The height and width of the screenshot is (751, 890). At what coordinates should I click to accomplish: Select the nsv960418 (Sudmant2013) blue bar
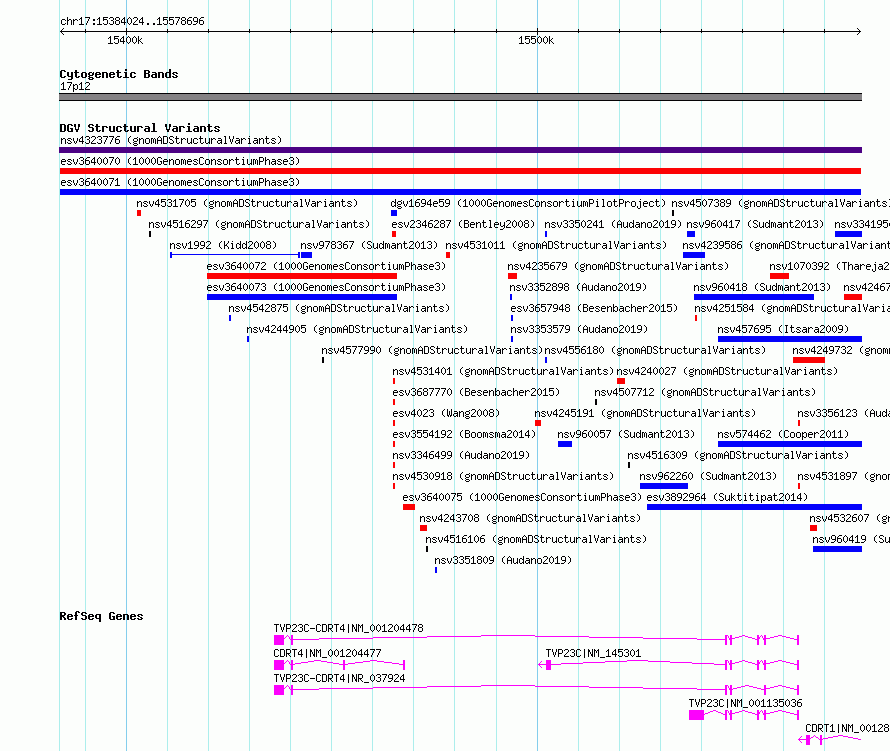(x=754, y=297)
